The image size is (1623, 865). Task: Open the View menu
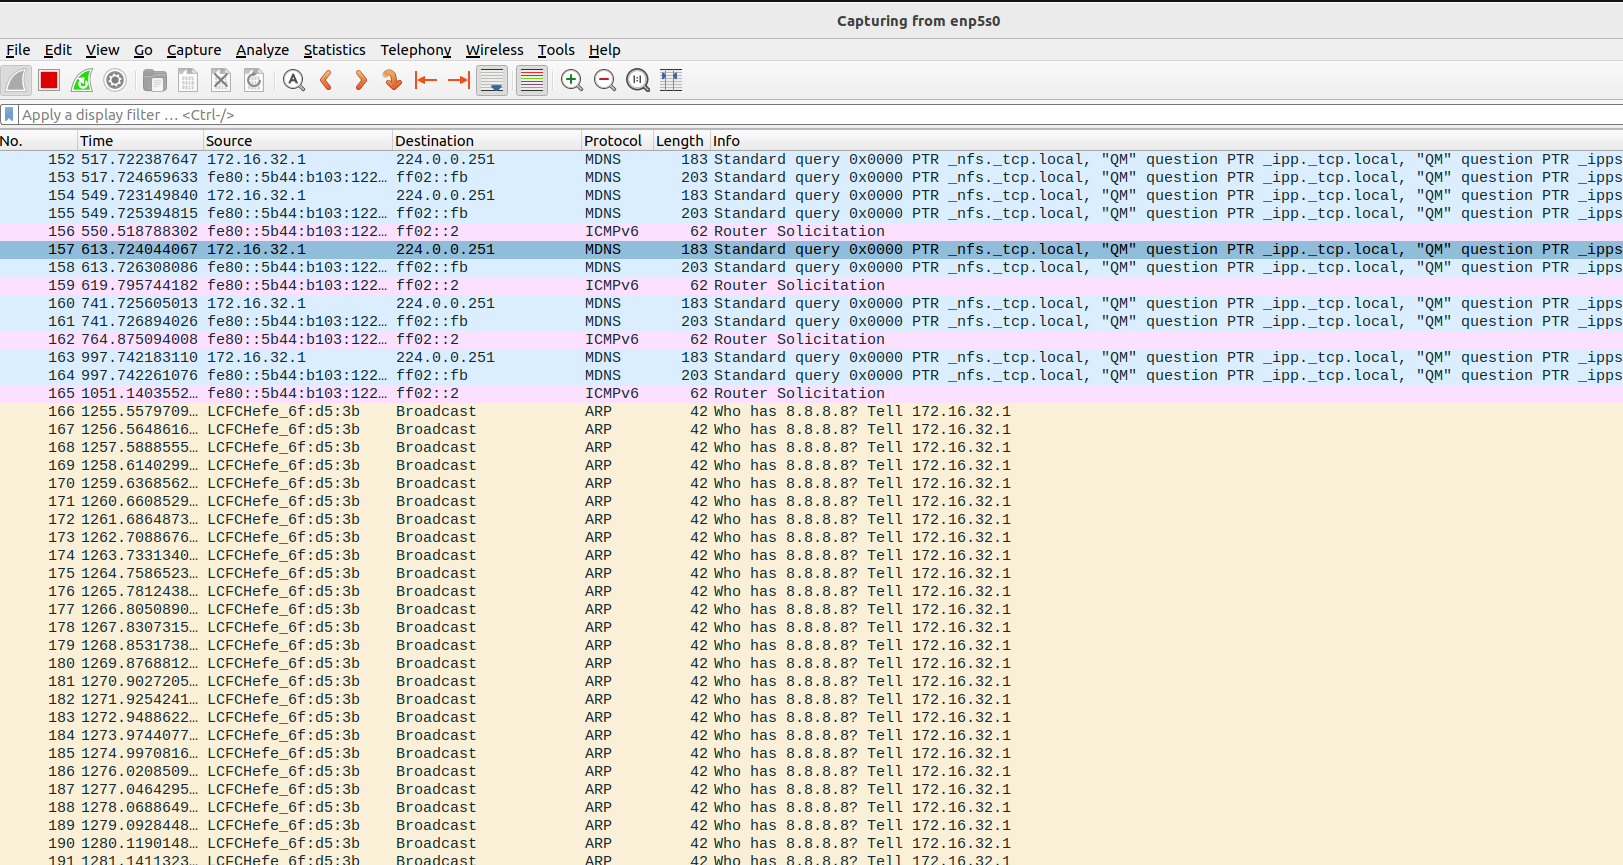click(x=102, y=50)
